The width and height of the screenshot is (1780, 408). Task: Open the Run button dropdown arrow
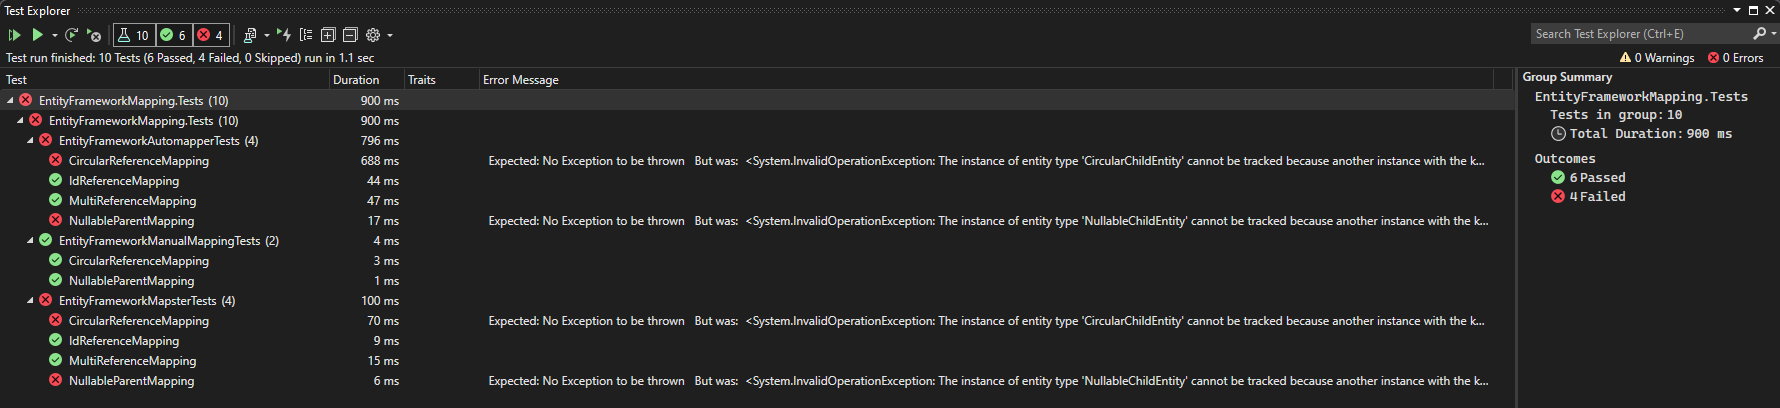click(54, 35)
